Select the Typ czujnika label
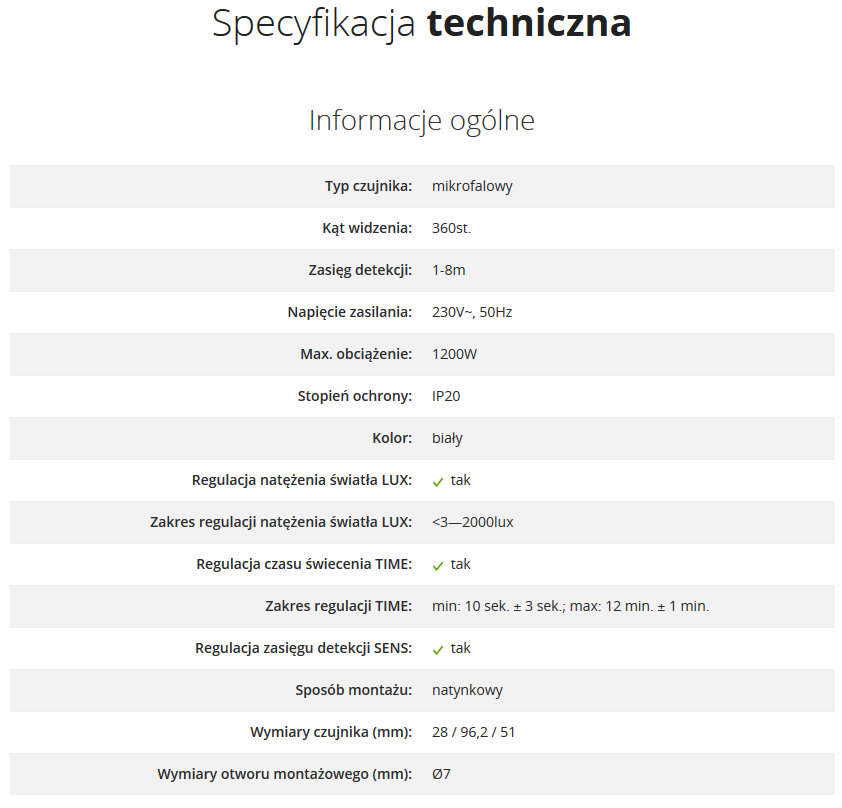 click(x=368, y=186)
